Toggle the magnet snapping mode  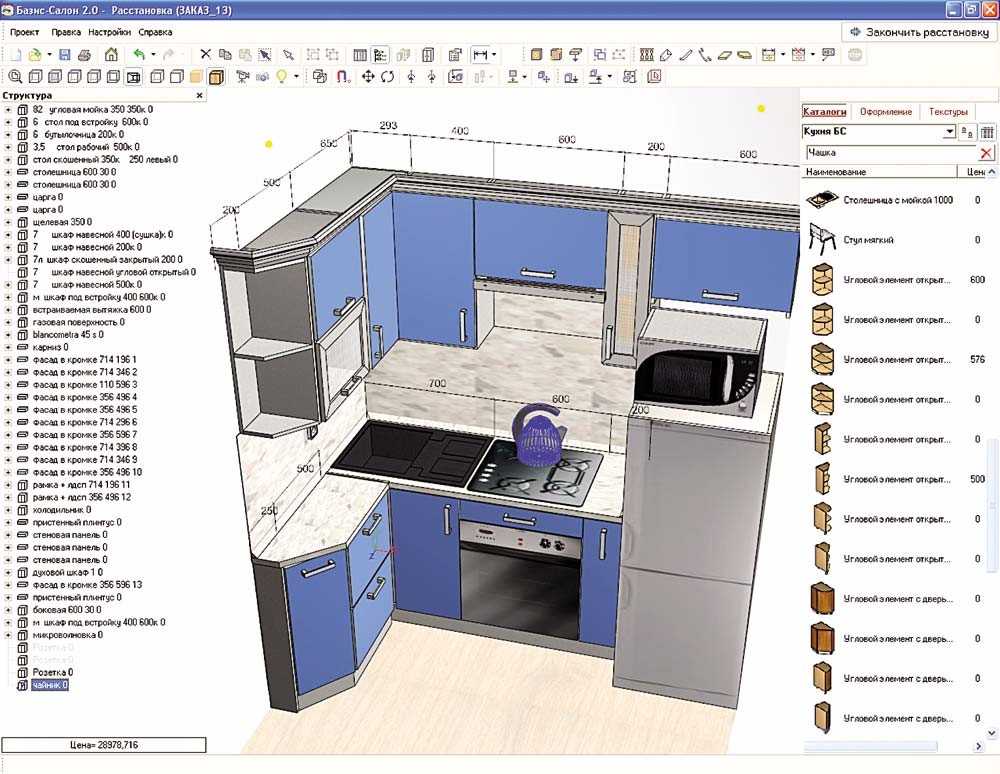343,77
